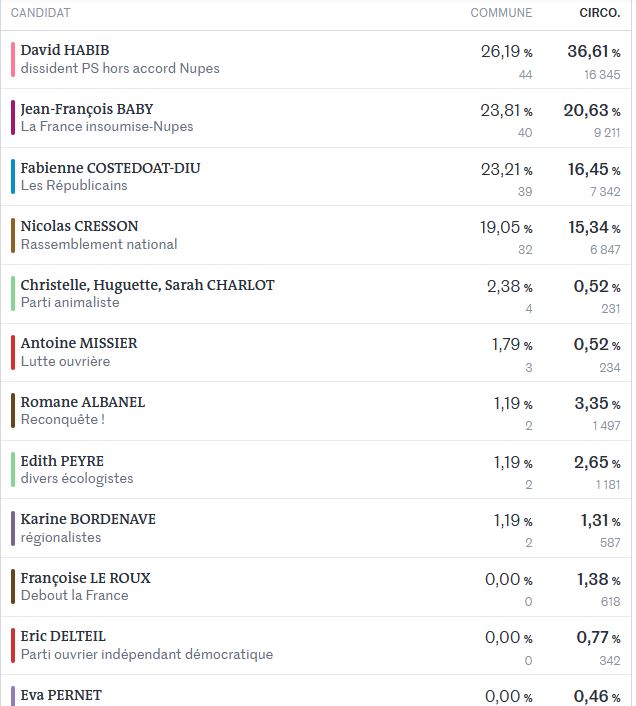Open David HABIB candidate row

(x=316, y=60)
